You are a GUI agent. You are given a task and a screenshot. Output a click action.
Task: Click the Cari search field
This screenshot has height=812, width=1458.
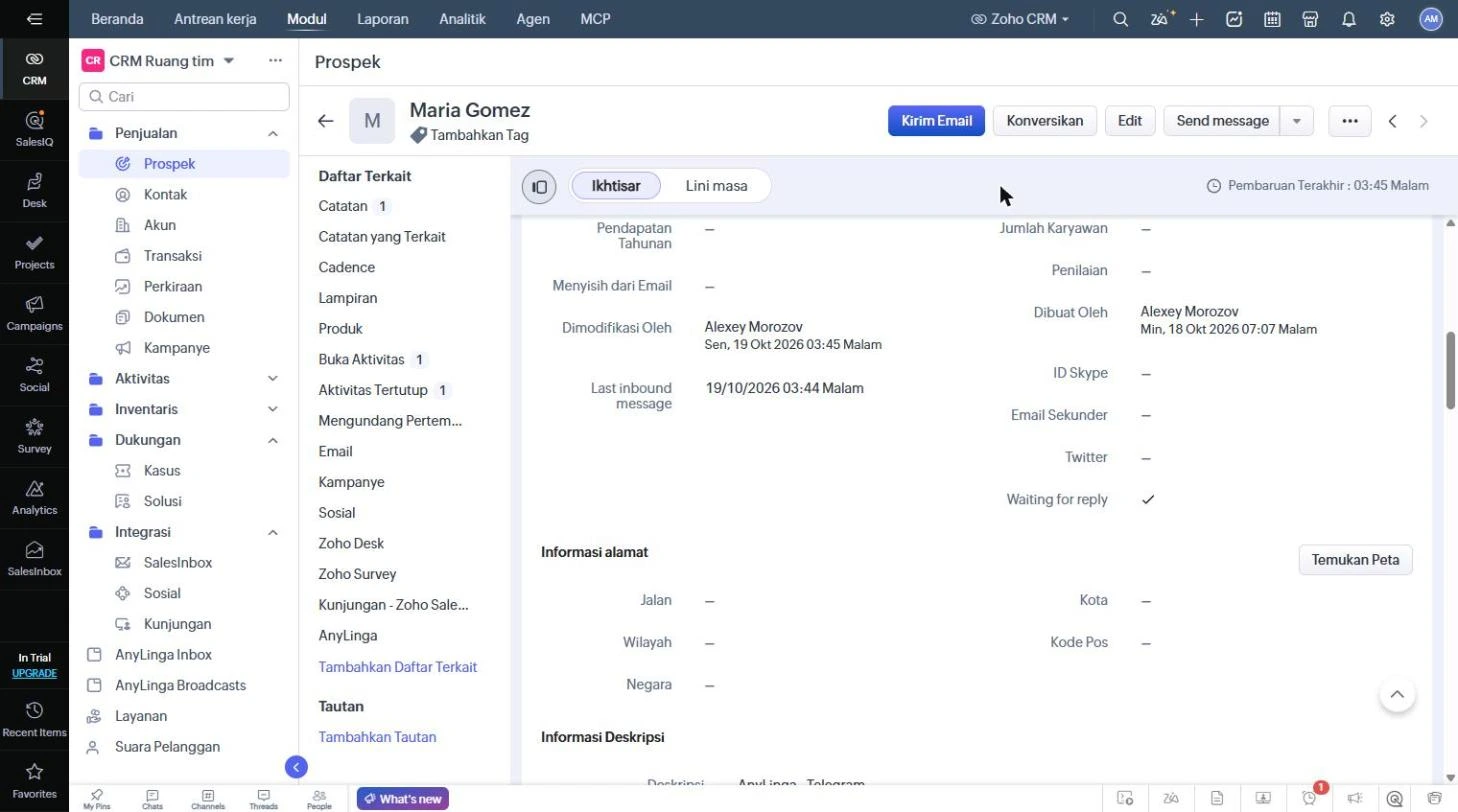coord(184,97)
